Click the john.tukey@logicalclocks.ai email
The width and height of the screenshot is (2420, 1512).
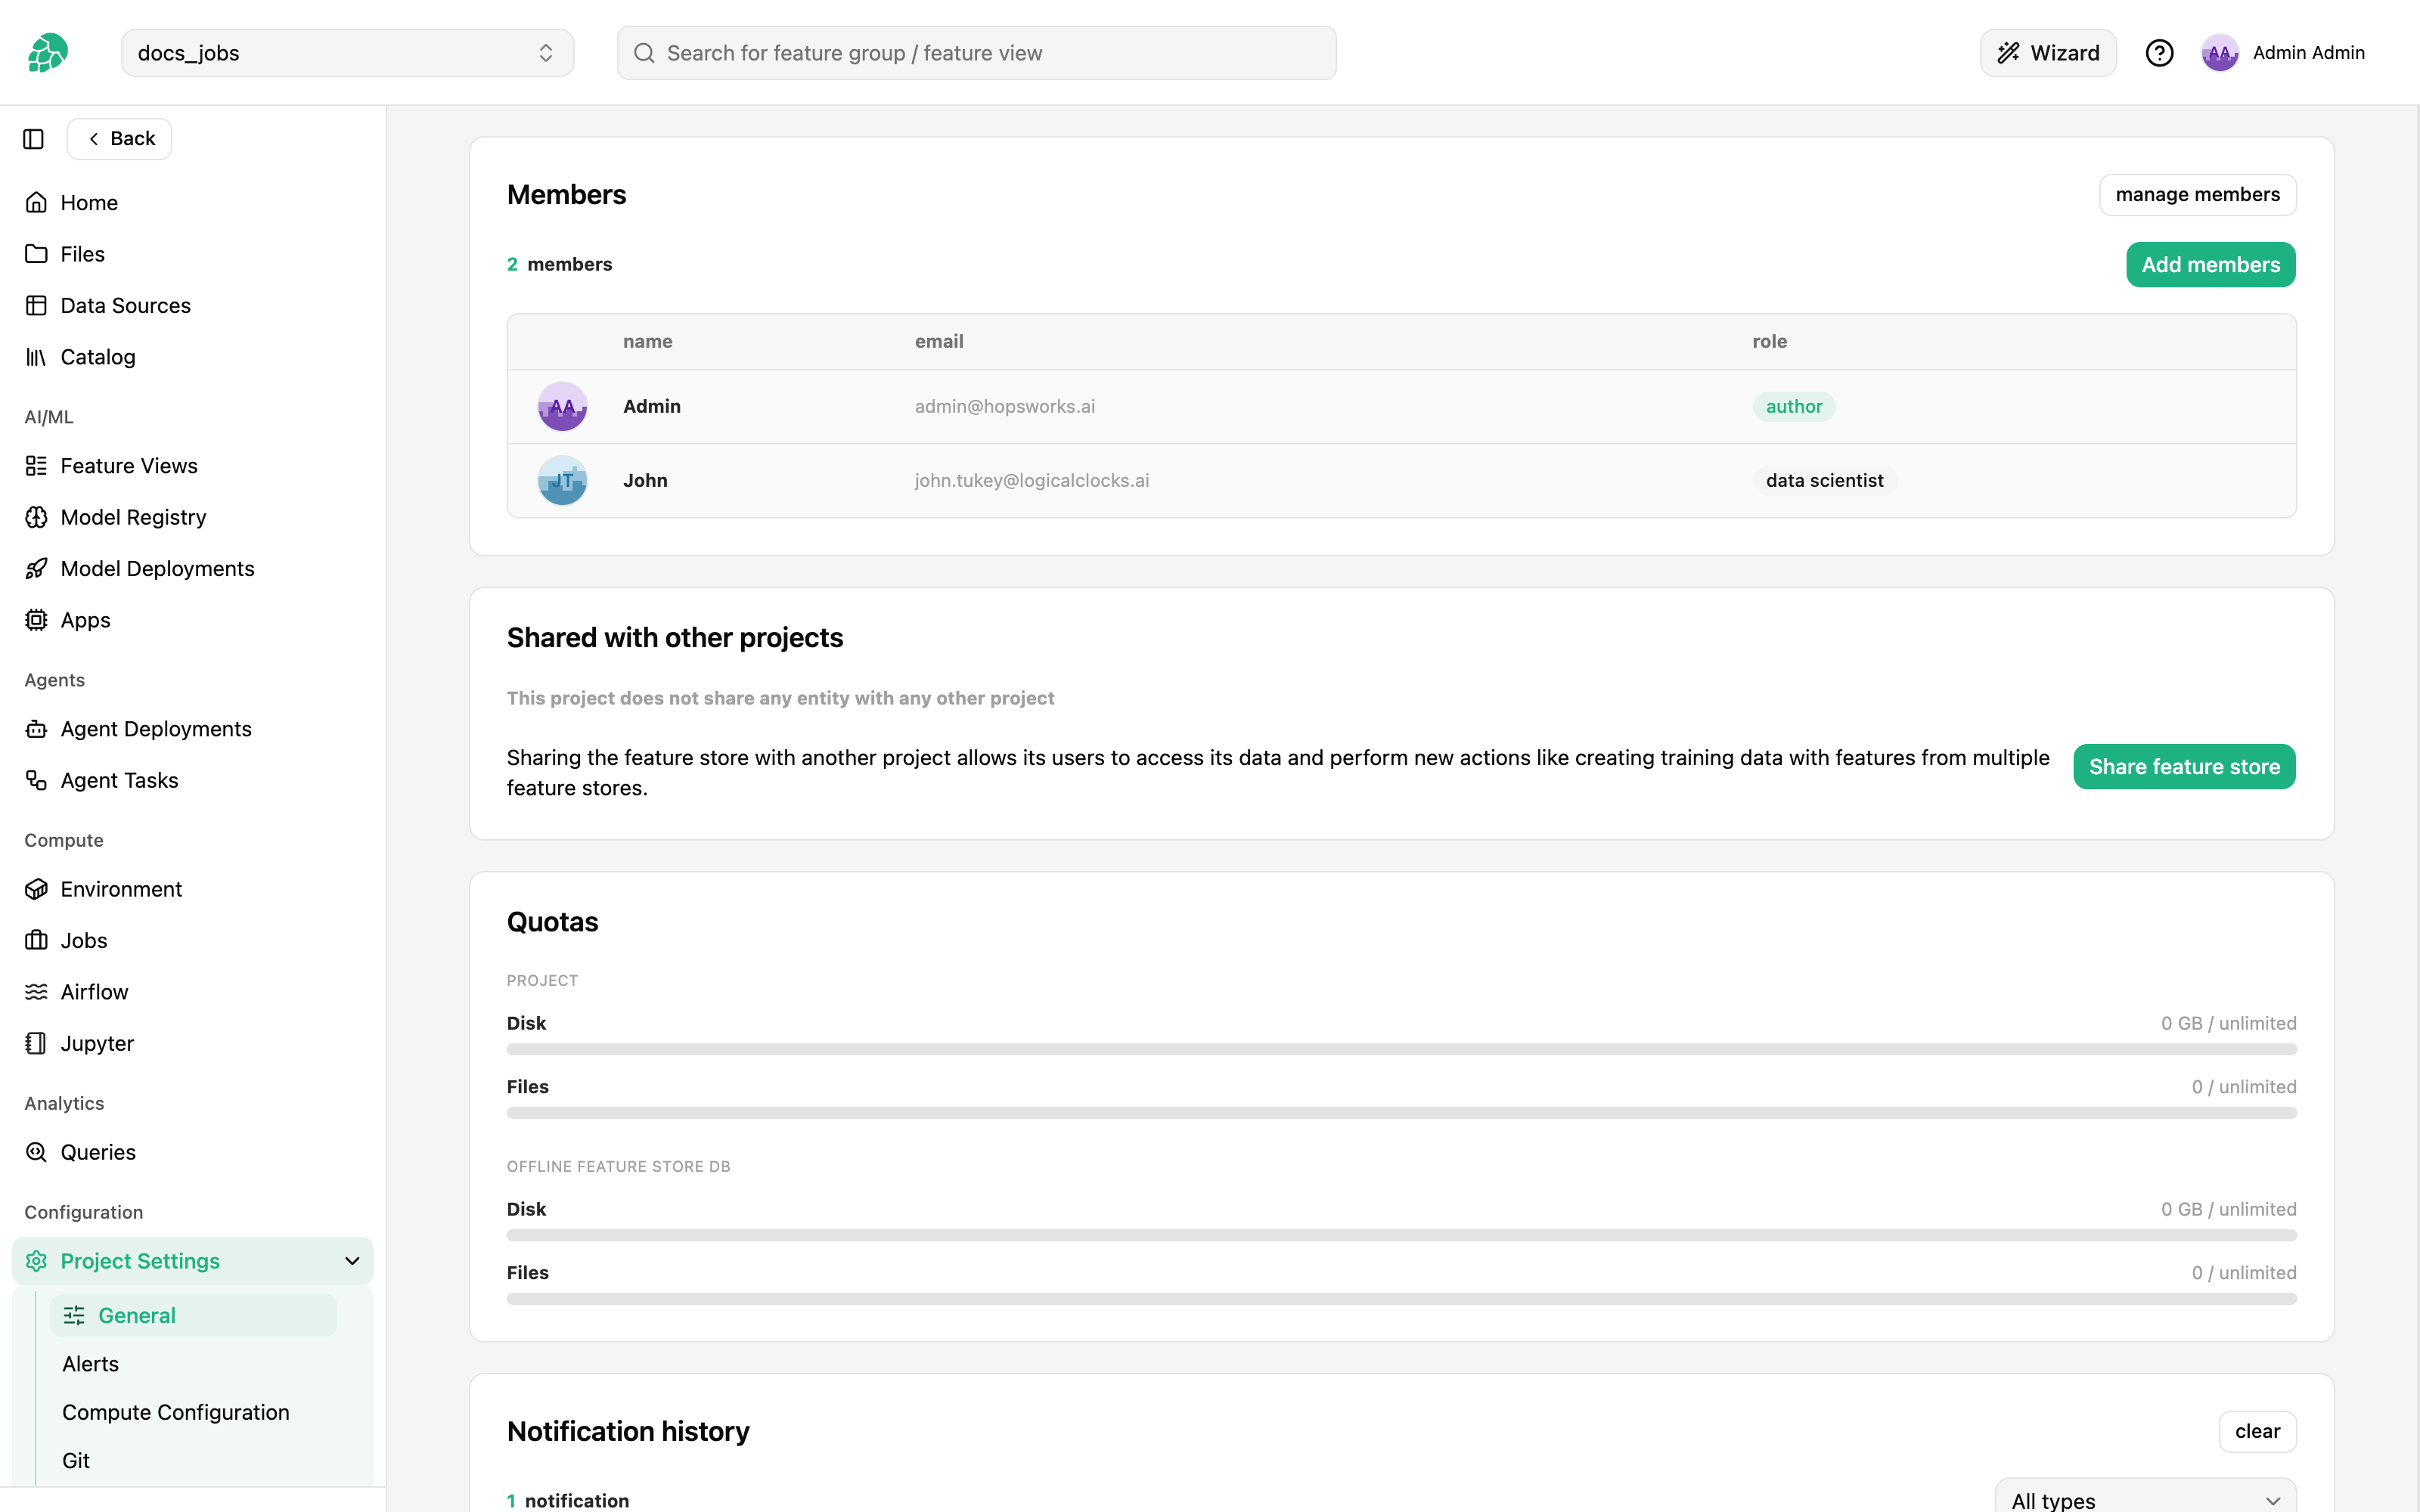pos(1031,480)
